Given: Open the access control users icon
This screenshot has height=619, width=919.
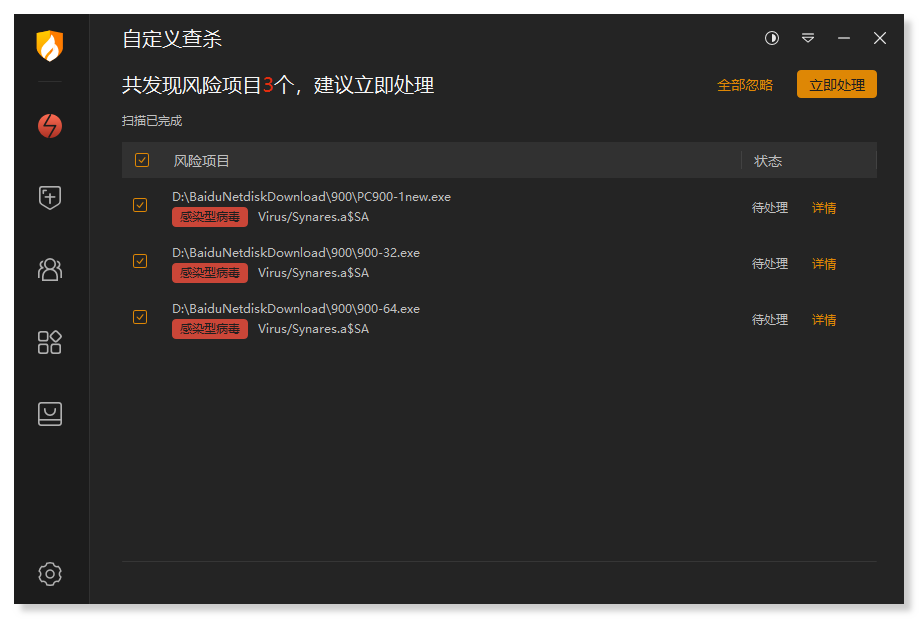Looking at the screenshot, I should tap(50, 269).
